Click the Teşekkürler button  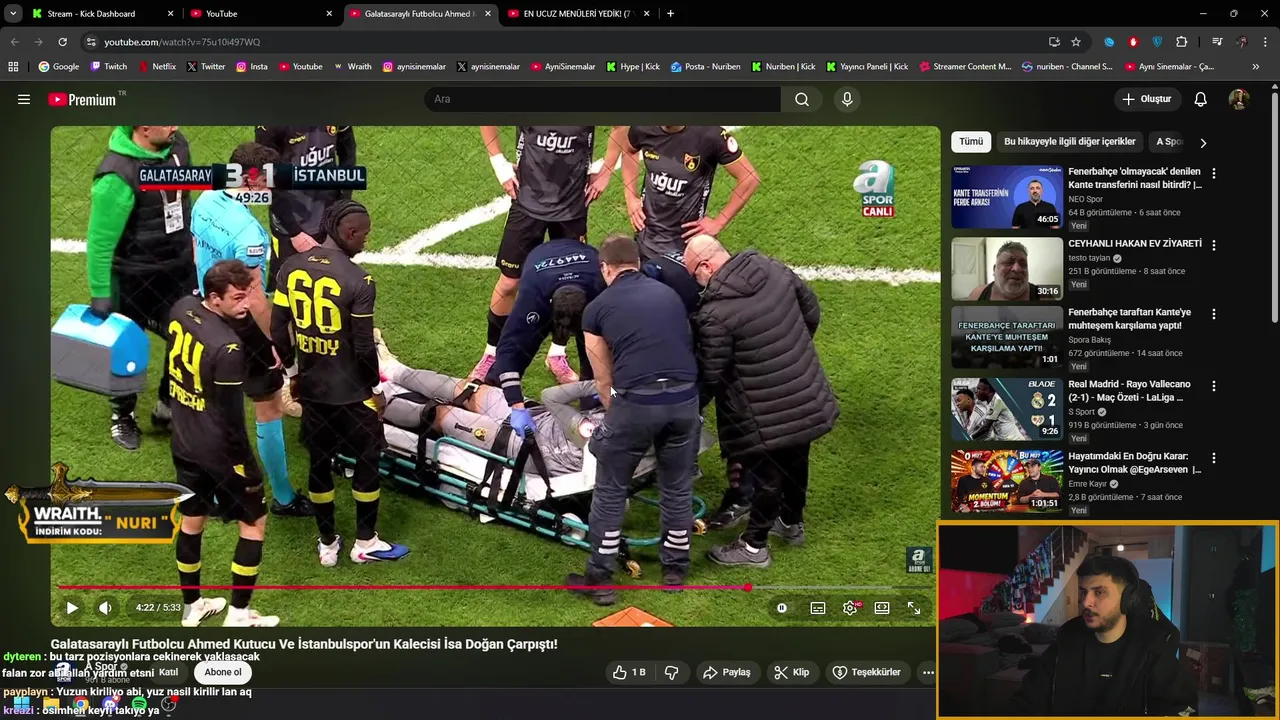pos(866,672)
